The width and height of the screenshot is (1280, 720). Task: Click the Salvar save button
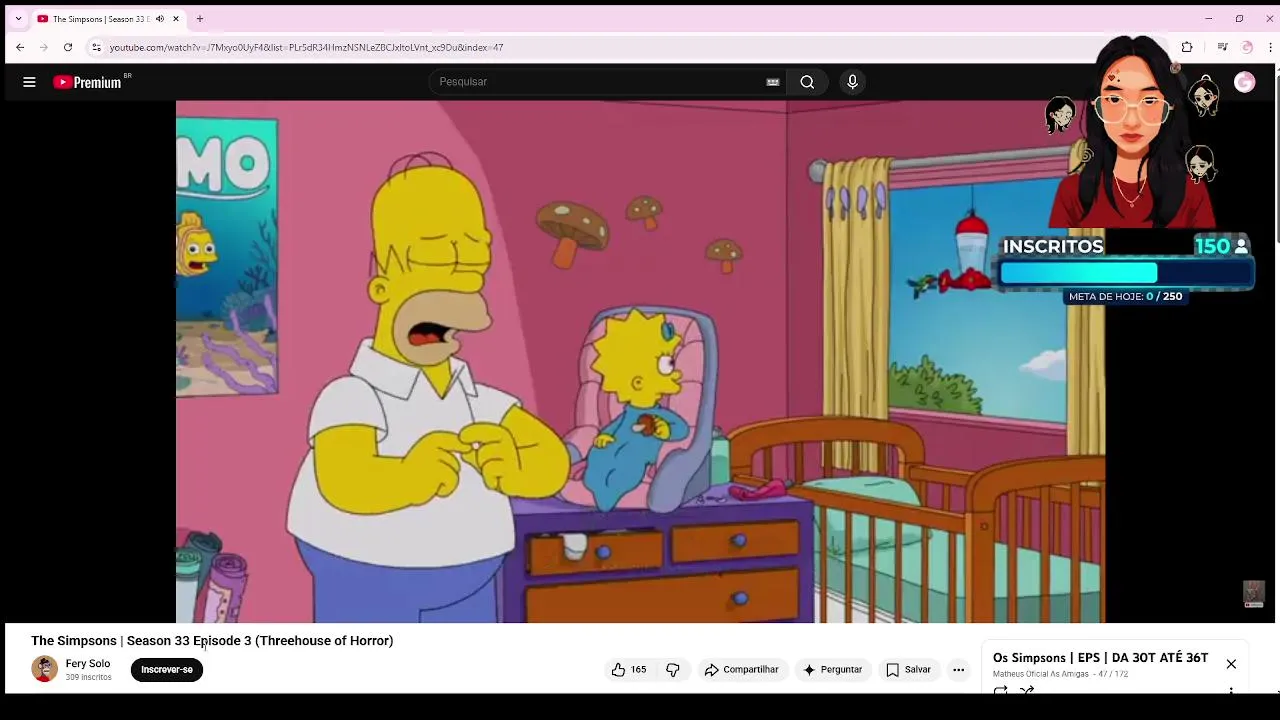click(x=908, y=670)
